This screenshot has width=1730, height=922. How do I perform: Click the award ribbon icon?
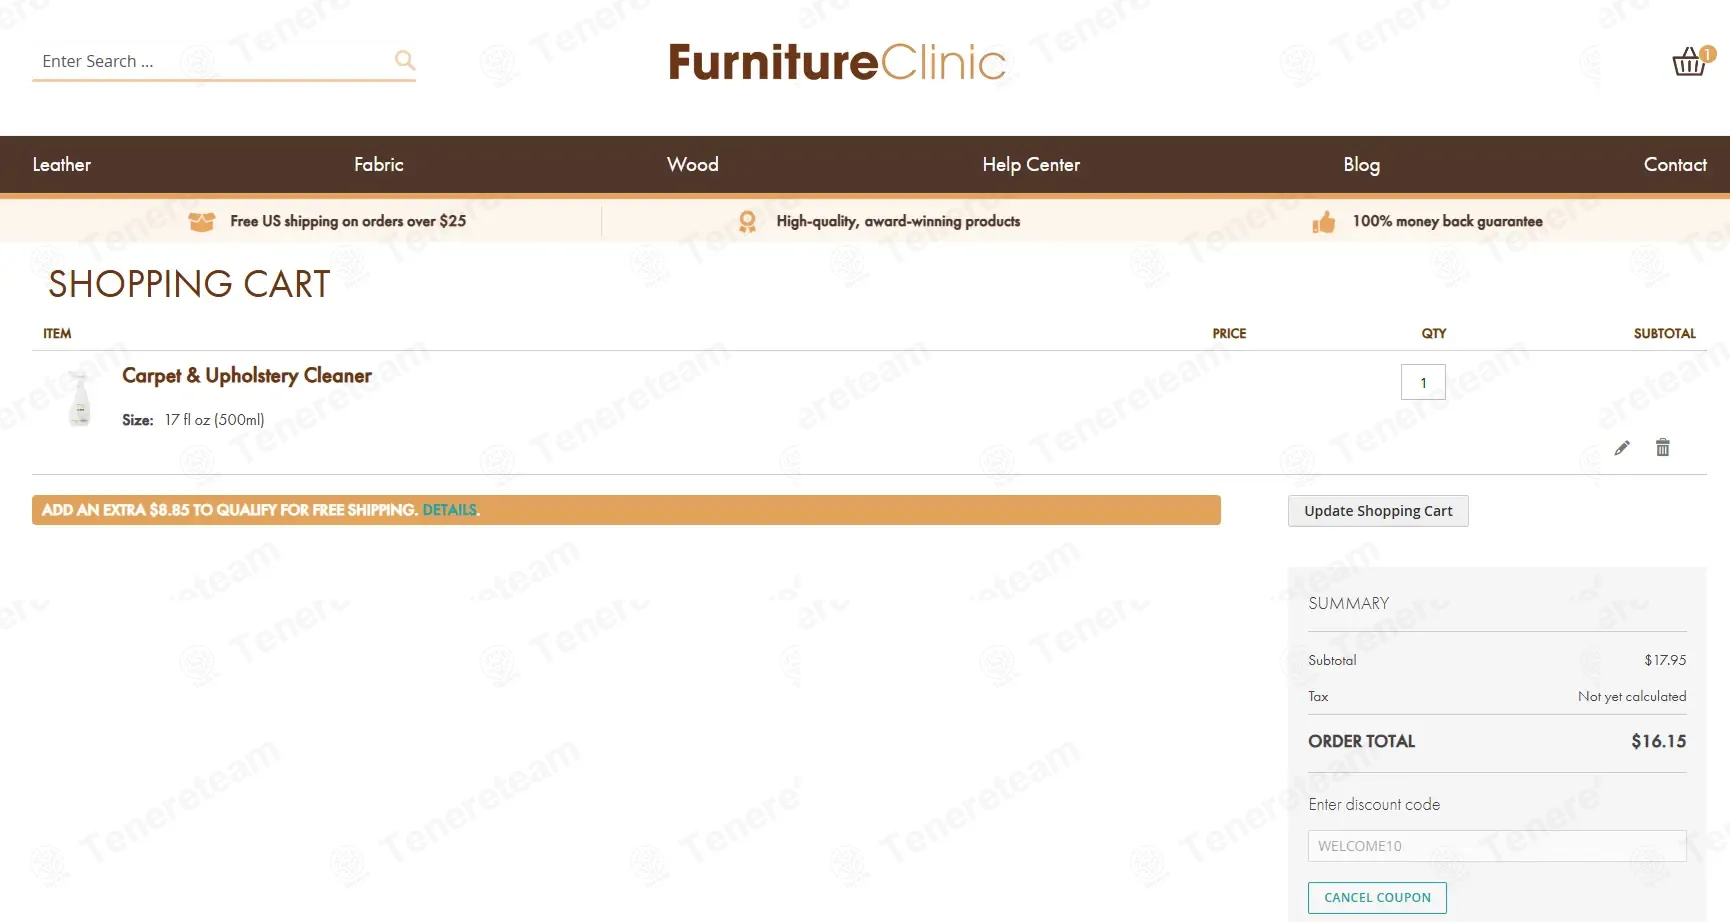coord(747,221)
